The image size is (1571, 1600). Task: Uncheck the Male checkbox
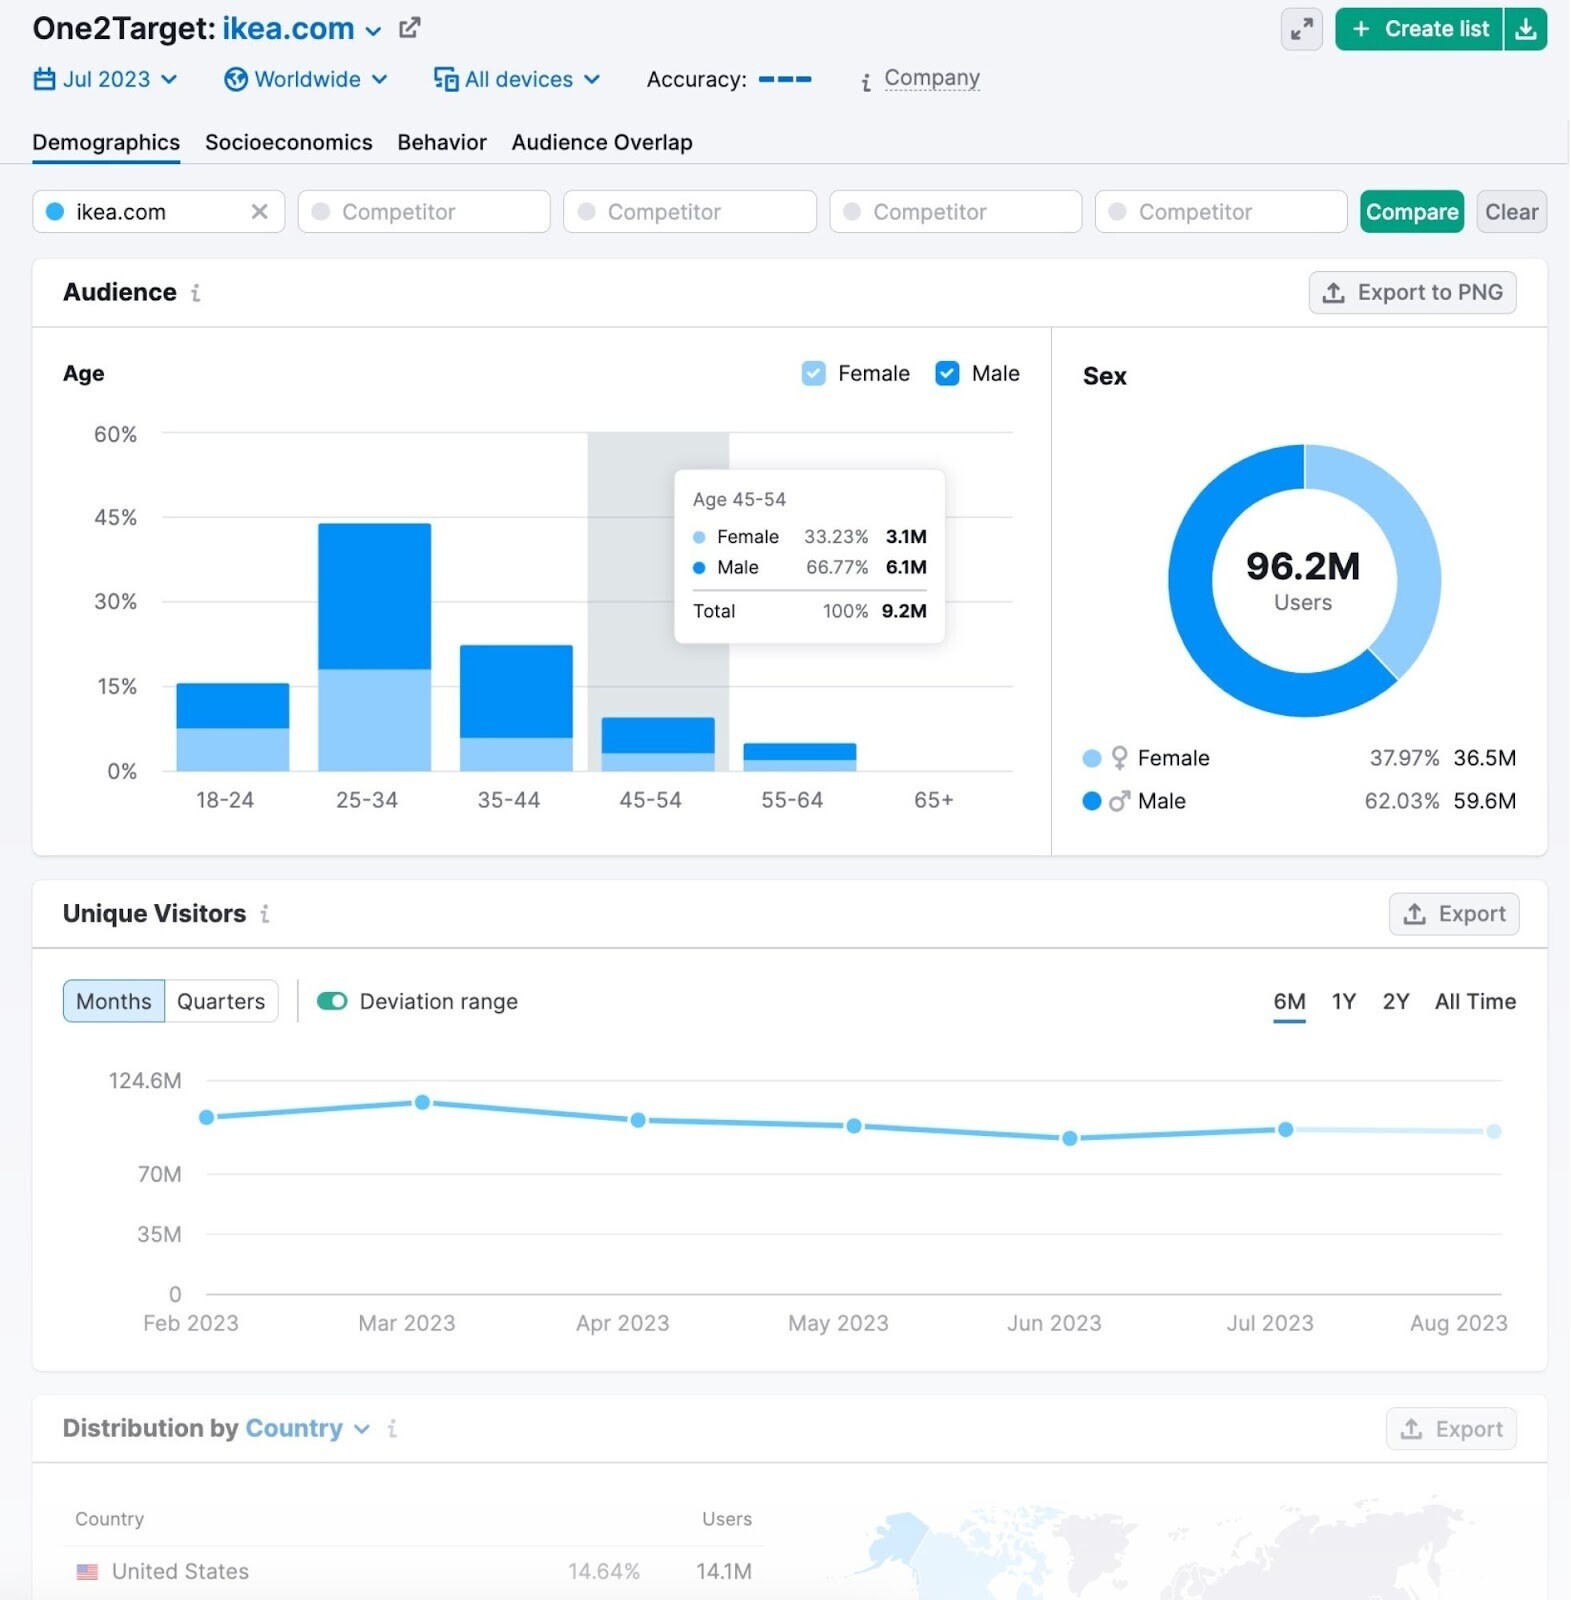pos(947,374)
